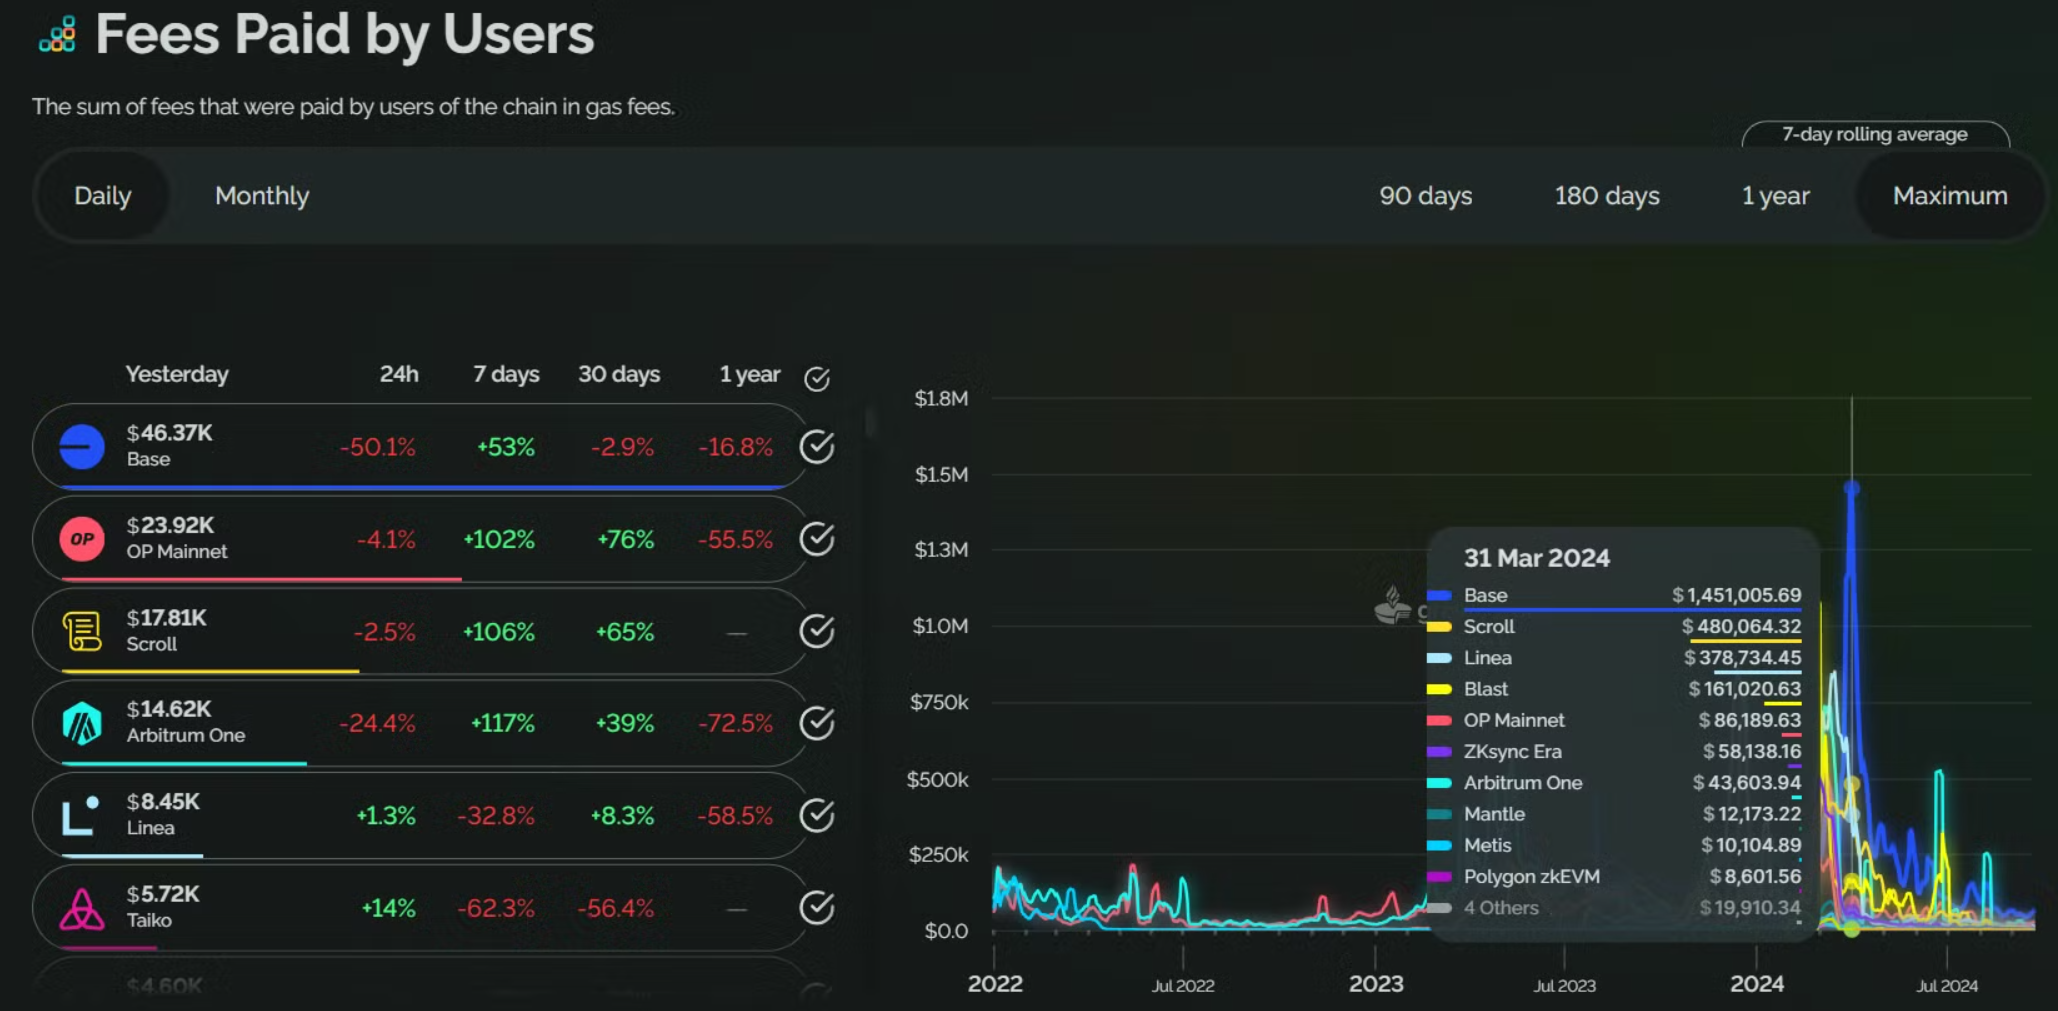Image resolution: width=2058 pixels, height=1011 pixels.
Task: Click the $1.8M y-axis label
Action: point(941,398)
